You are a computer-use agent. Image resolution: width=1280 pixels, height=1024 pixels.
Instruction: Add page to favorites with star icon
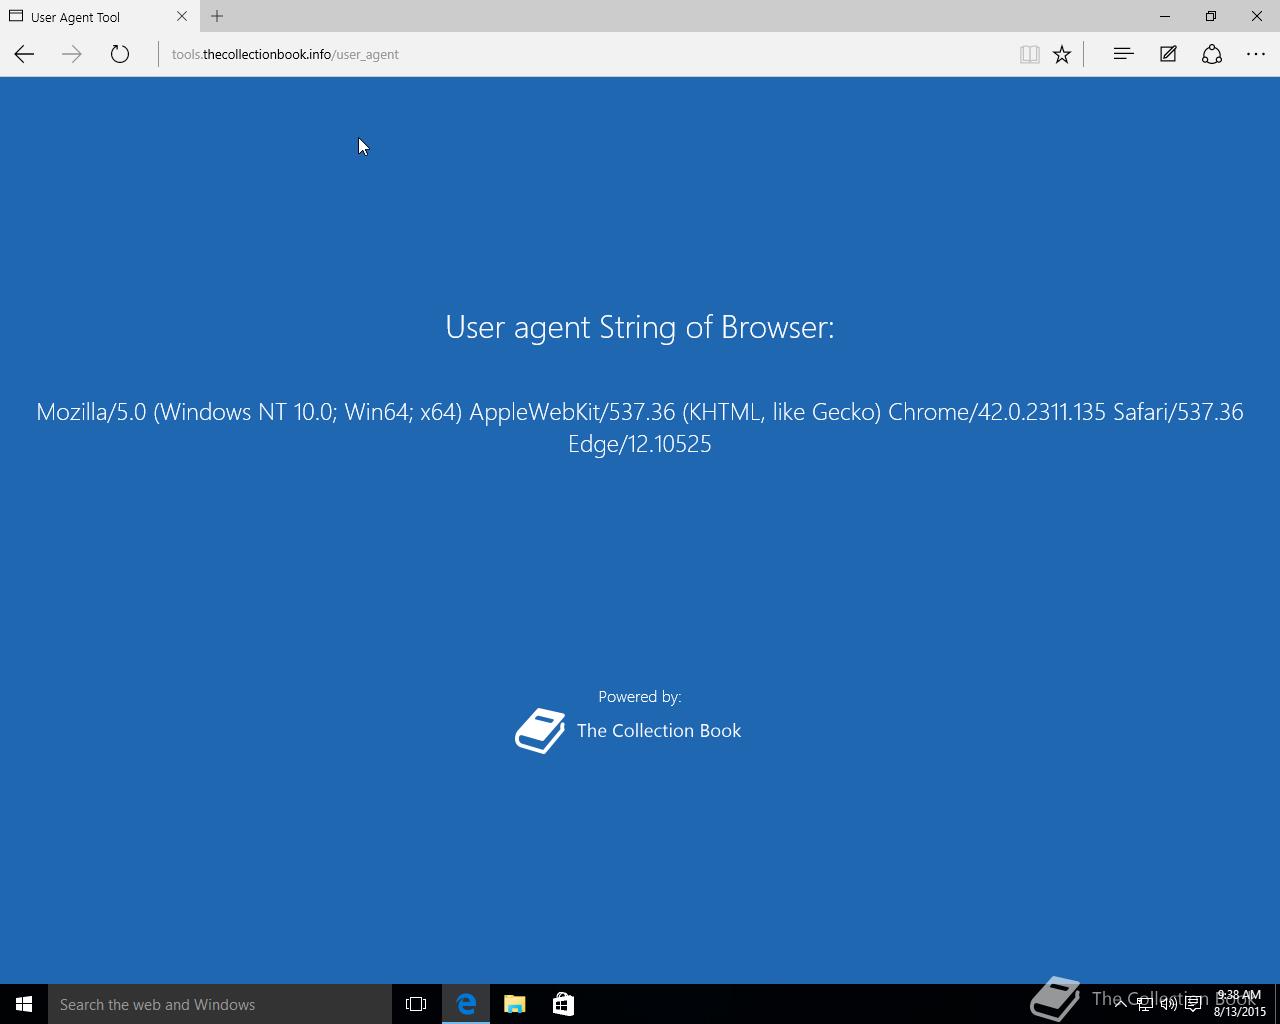(x=1062, y=54)
